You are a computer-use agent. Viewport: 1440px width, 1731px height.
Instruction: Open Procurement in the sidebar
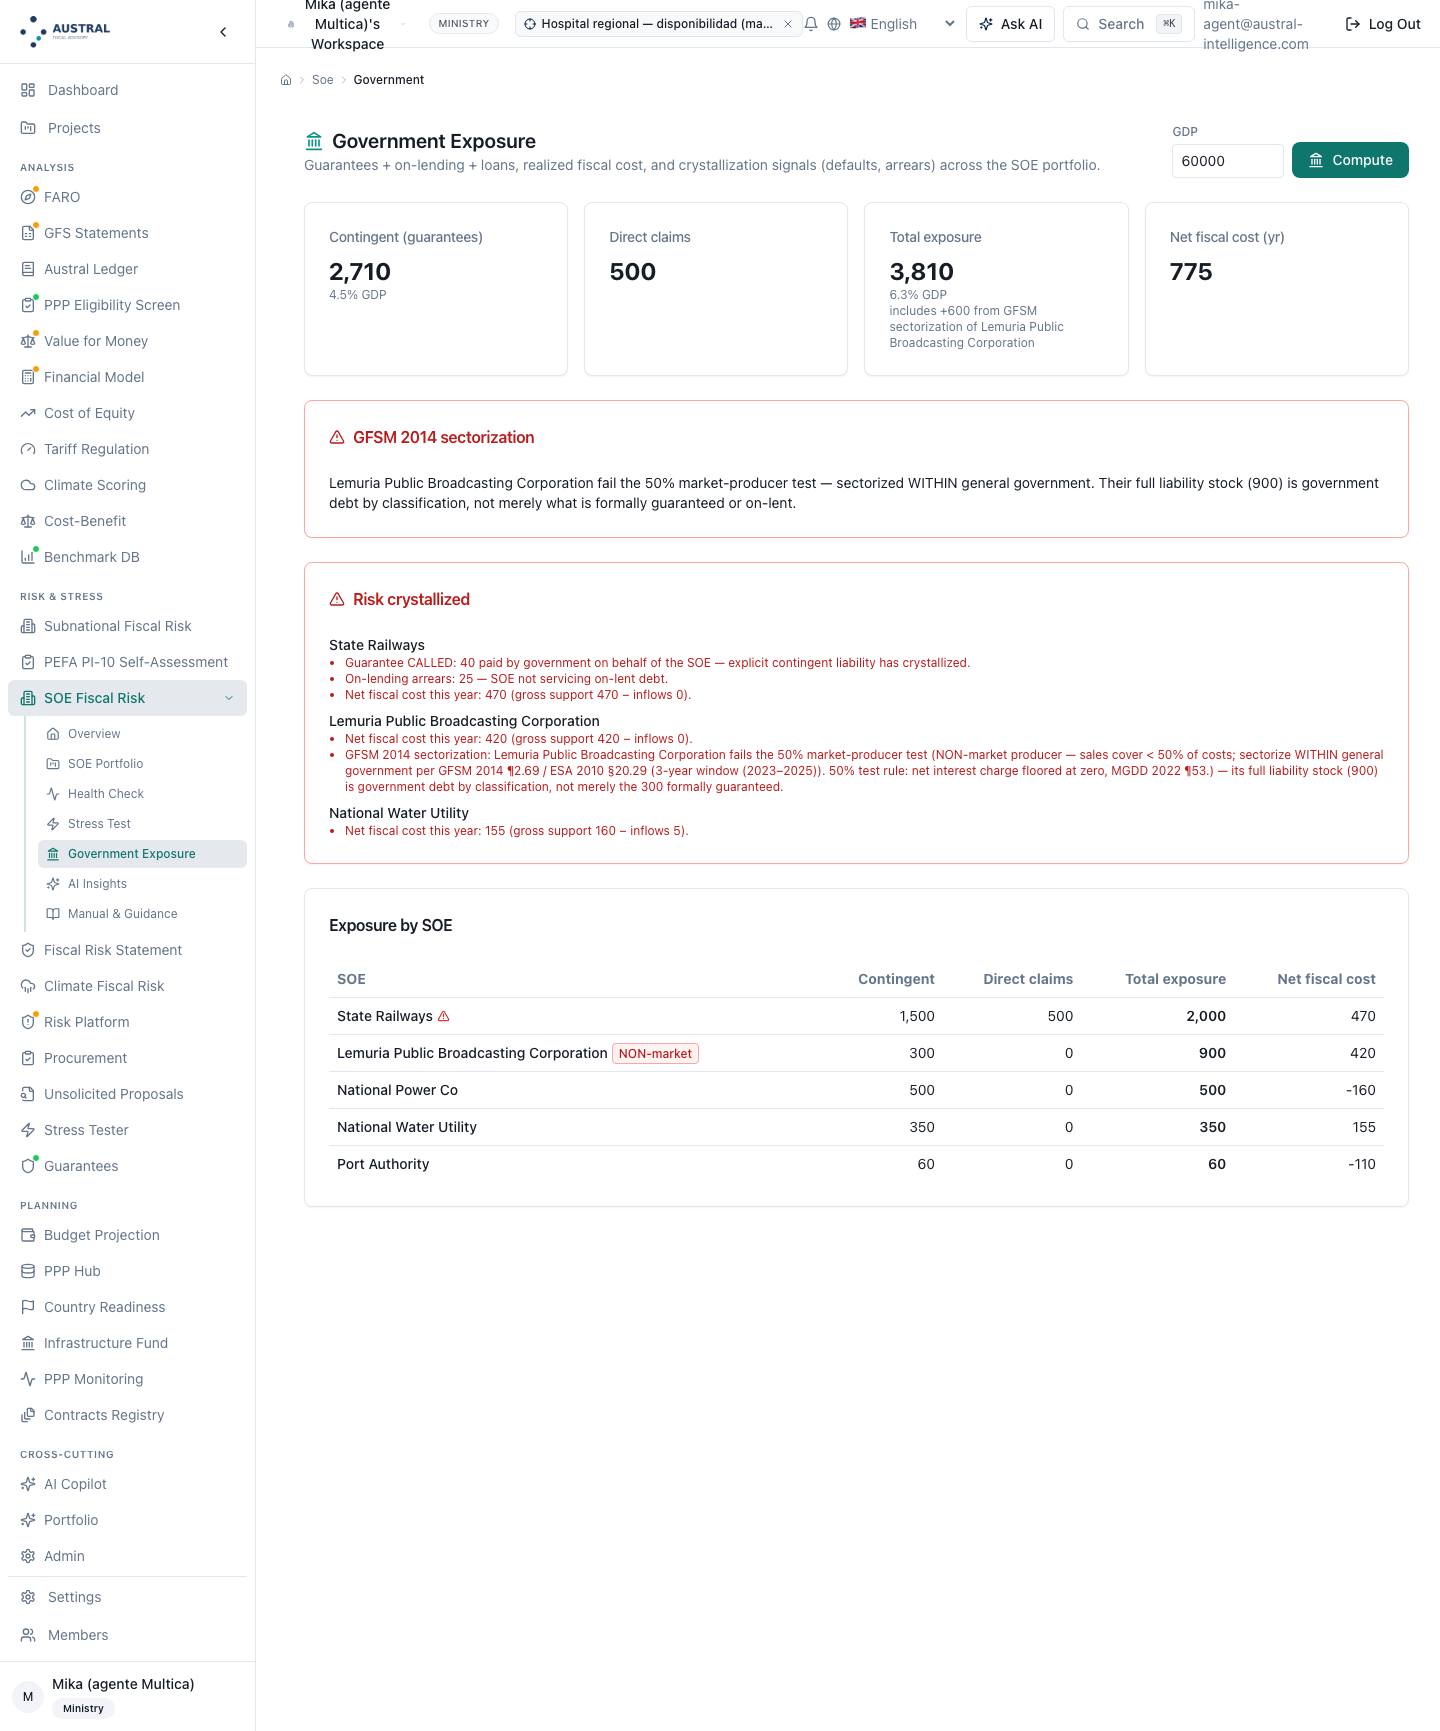point(127,1058)
